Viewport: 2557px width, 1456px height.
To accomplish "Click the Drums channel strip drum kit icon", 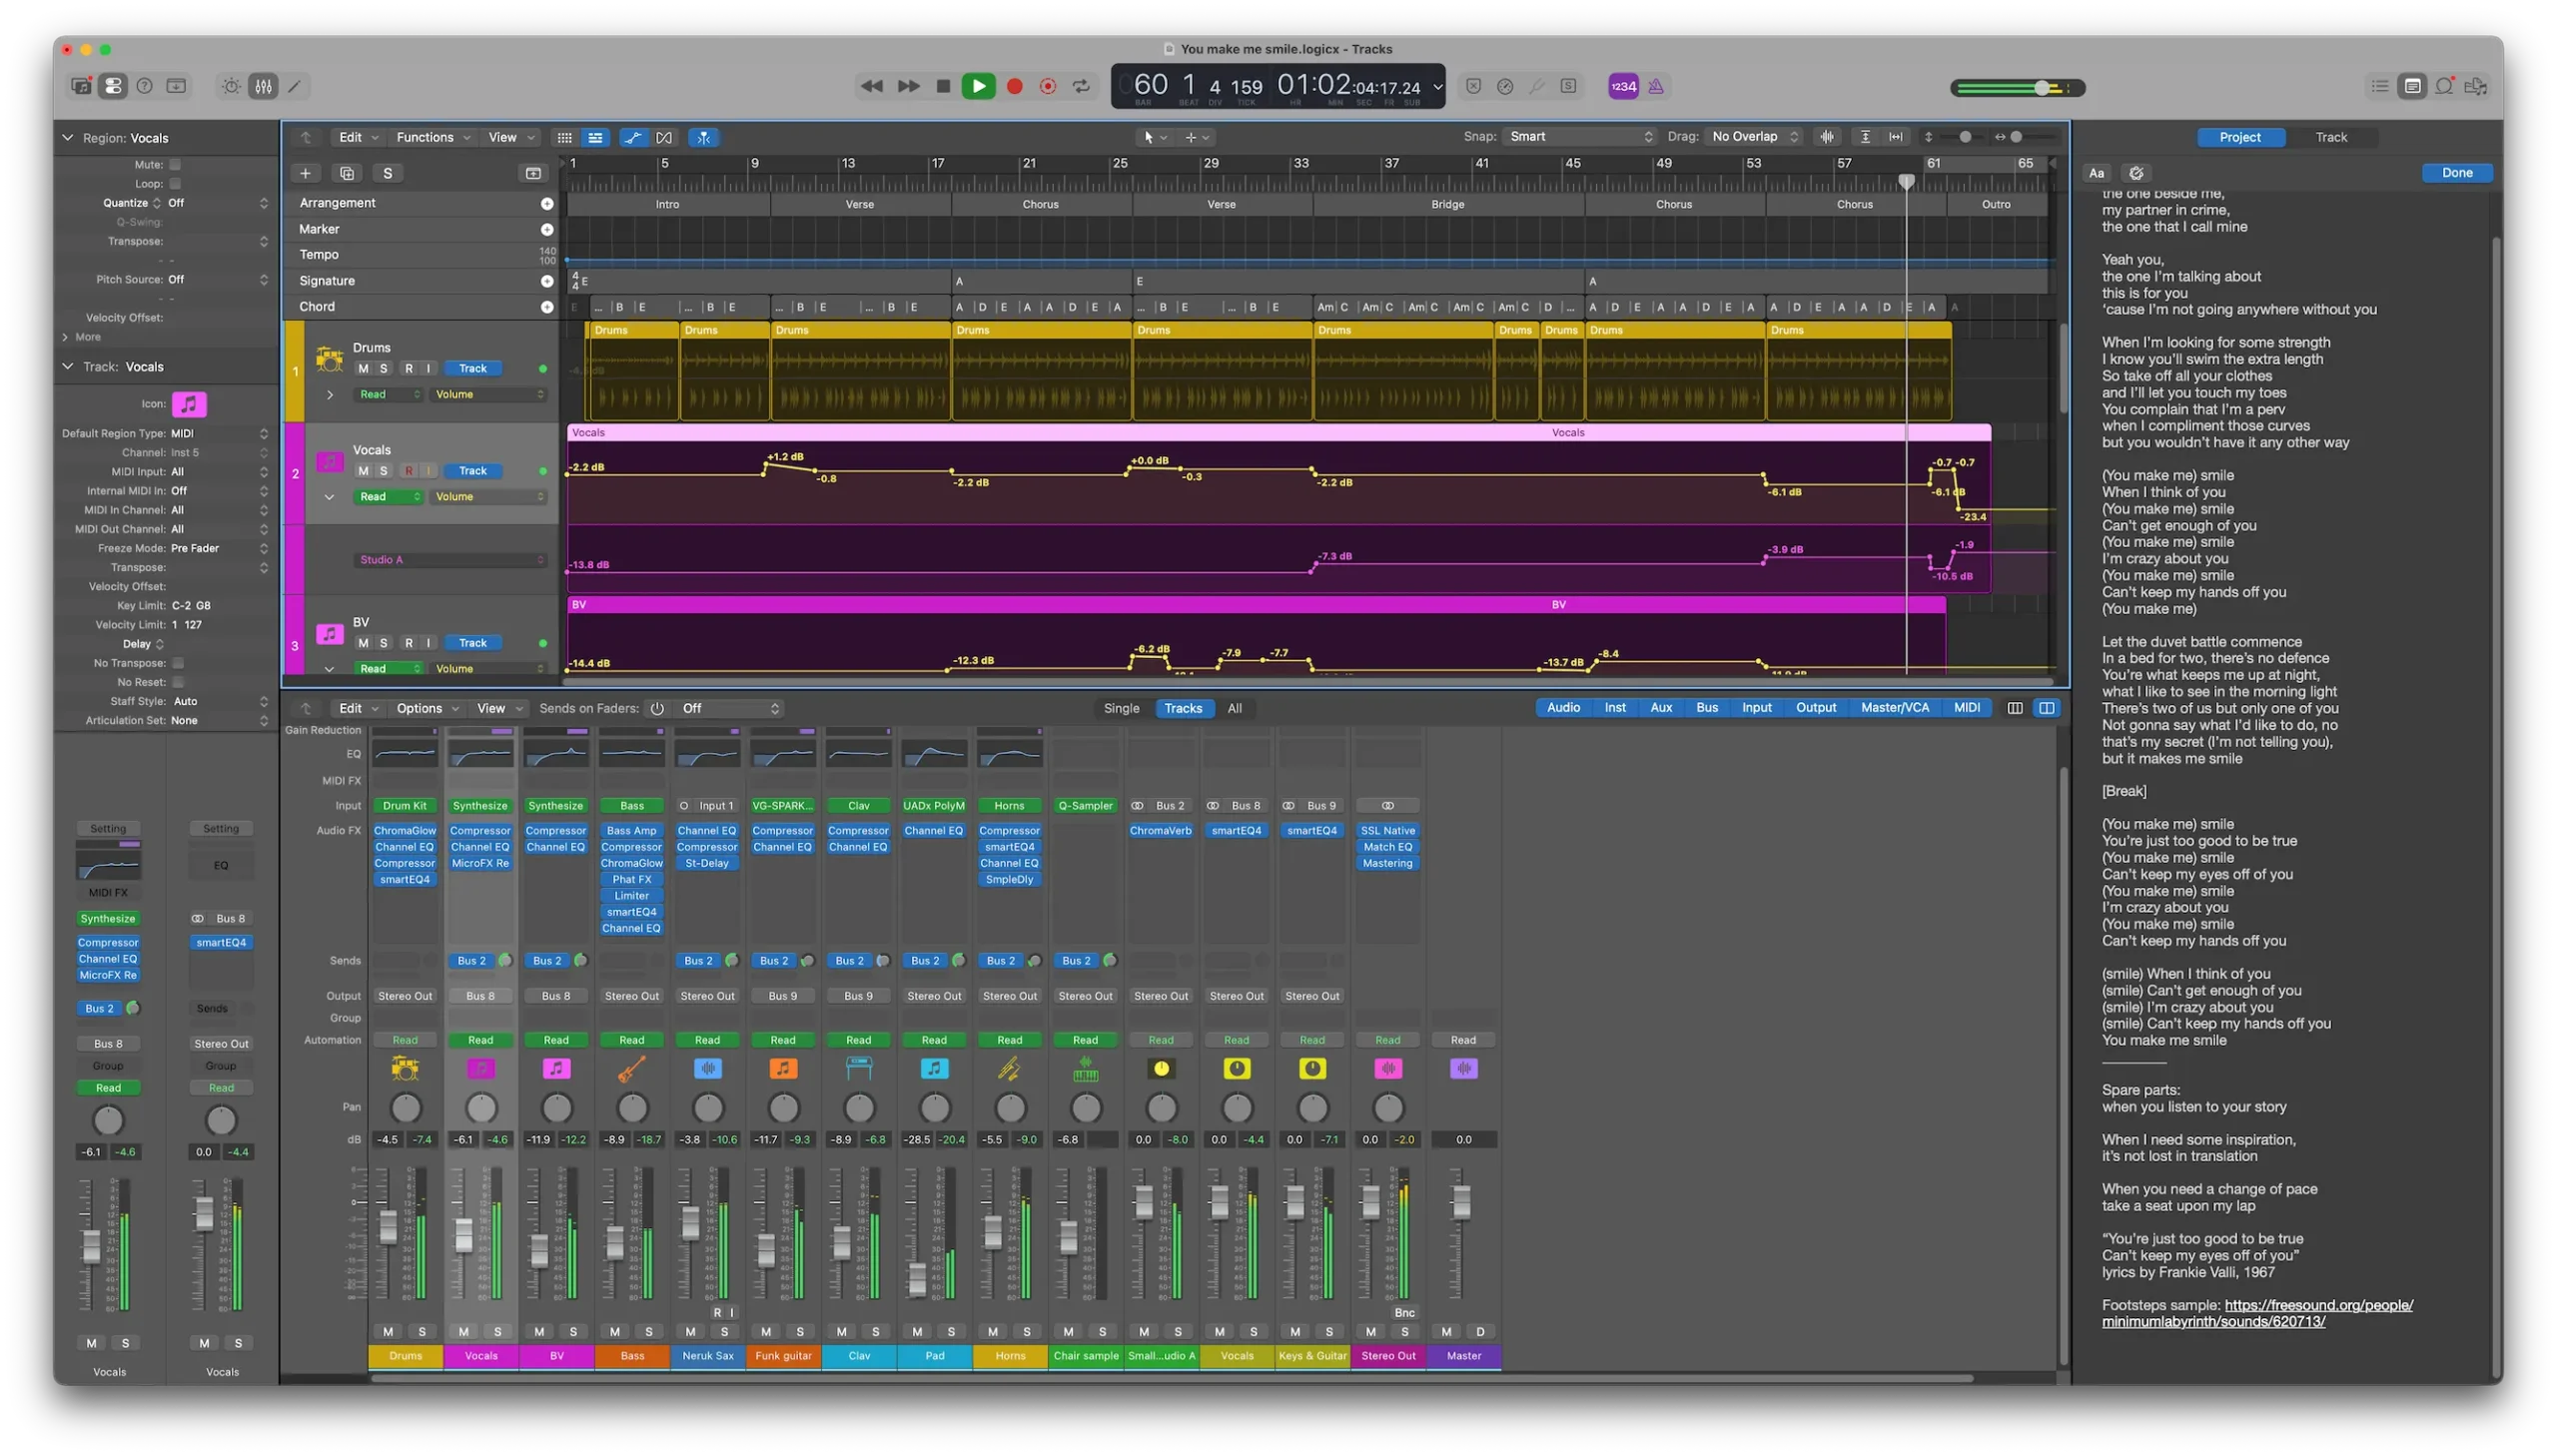I will 405,1068.
